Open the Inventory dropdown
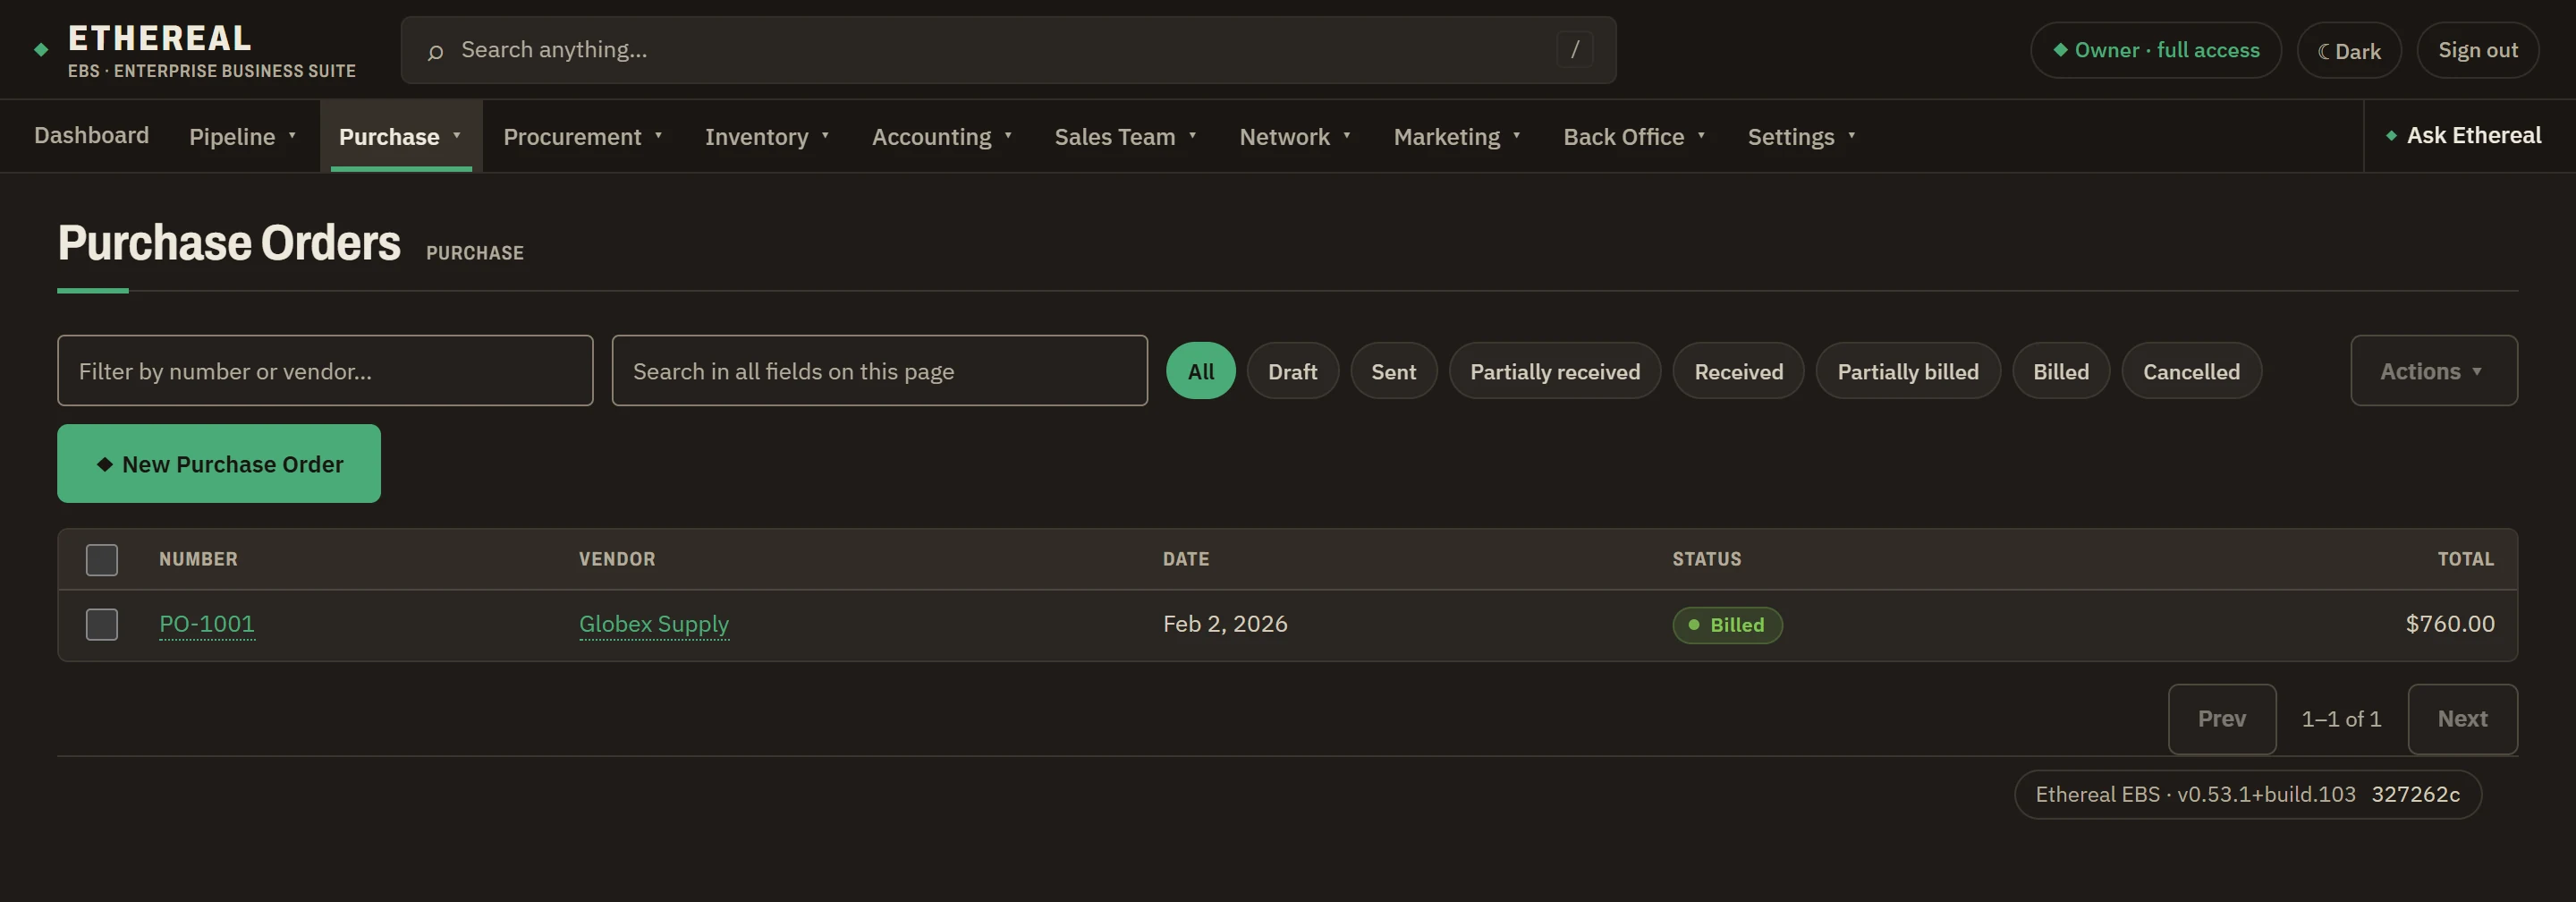2576x902 pixels. (x=767, y=136)
